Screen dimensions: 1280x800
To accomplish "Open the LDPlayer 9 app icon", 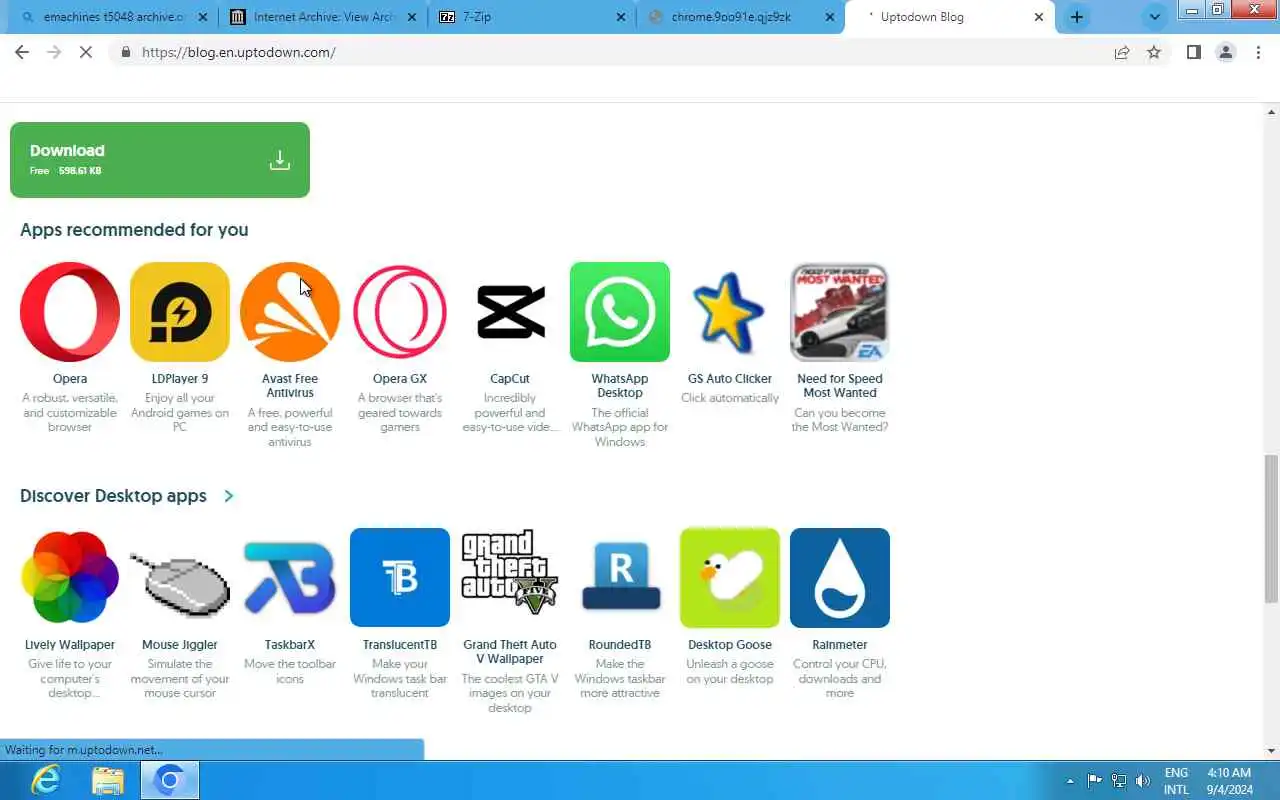I will pyautogui.click(x=180, y=312).
